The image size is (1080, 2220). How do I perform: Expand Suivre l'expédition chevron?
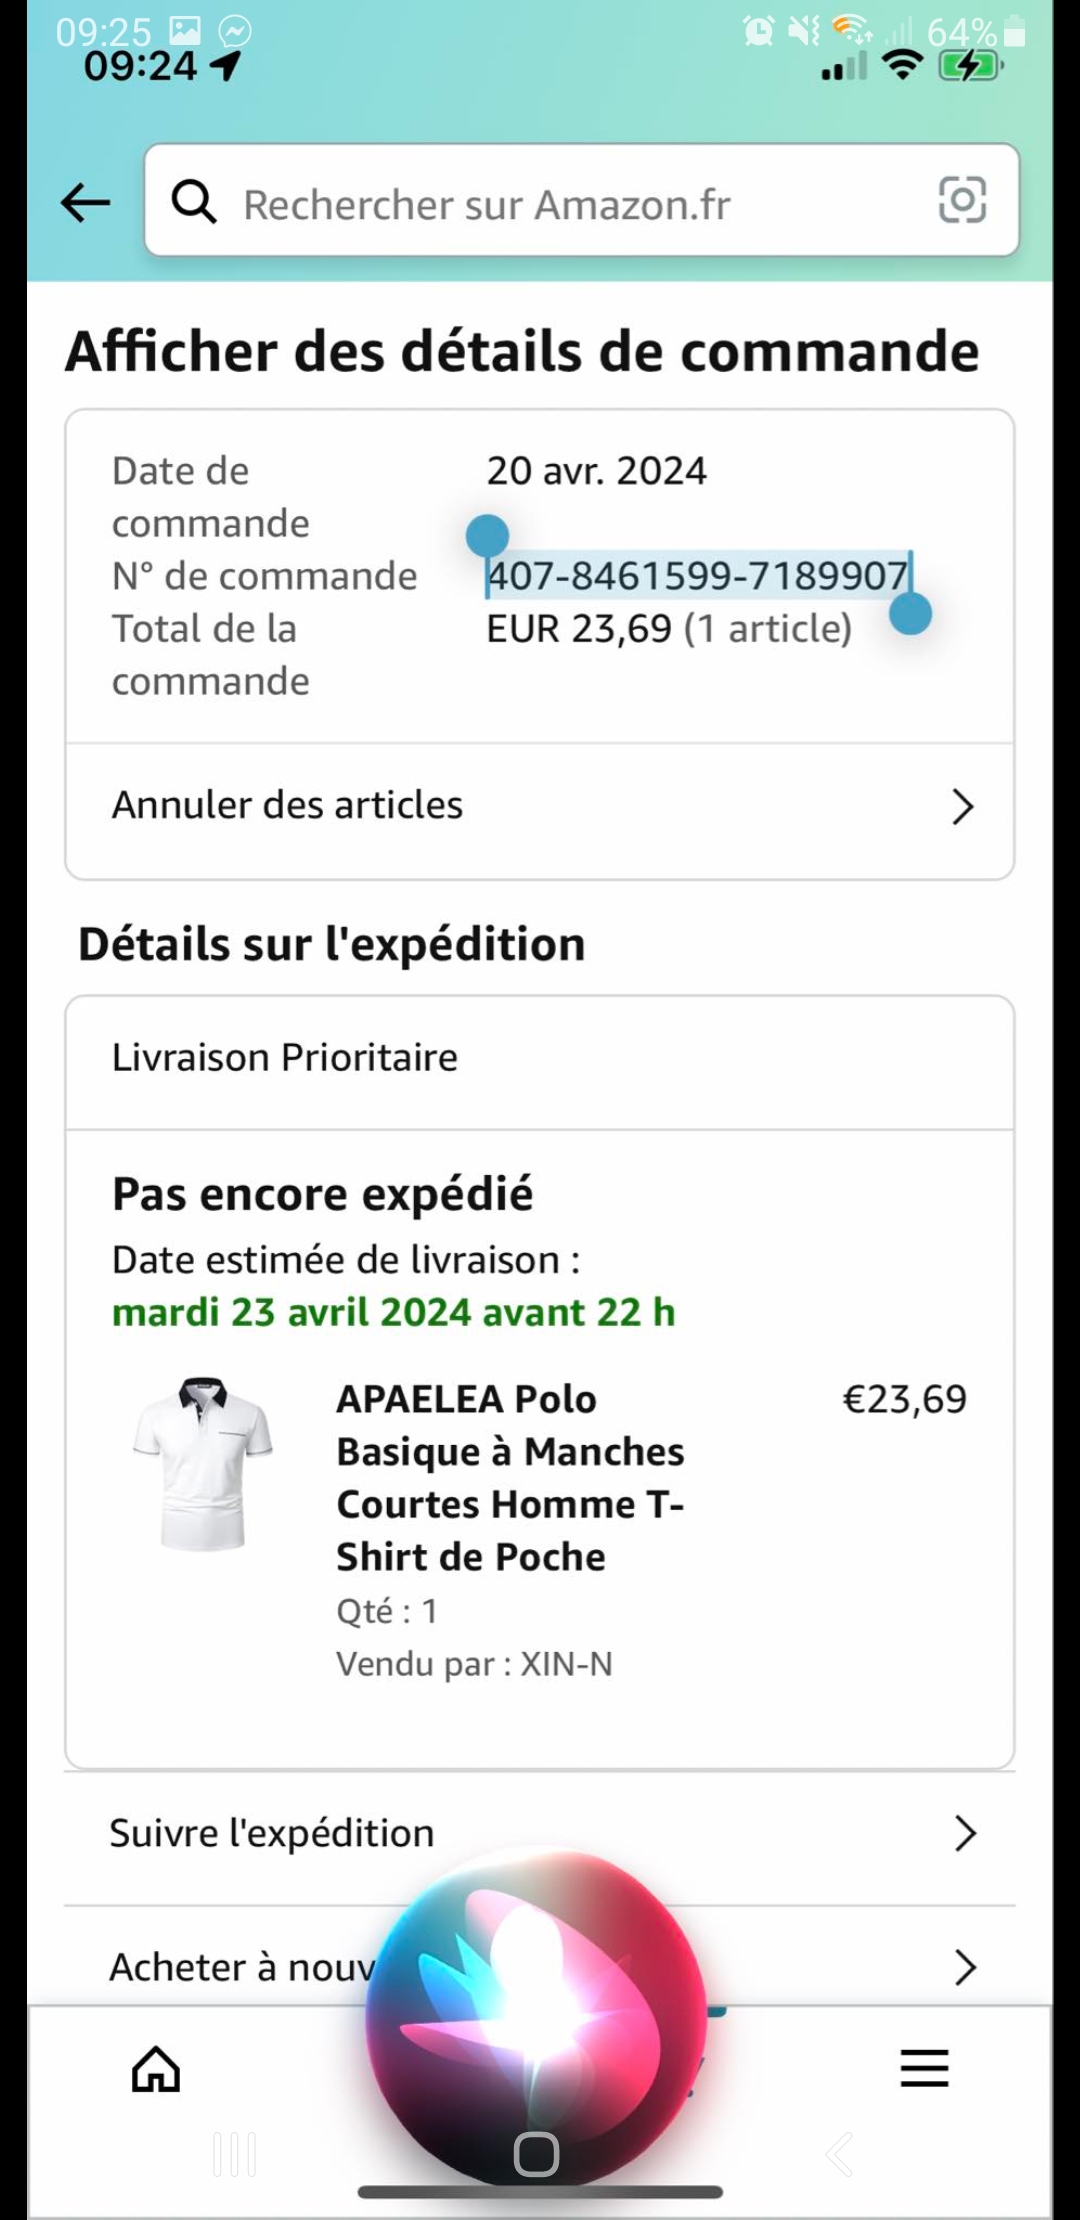click(x=964, y=1833)
